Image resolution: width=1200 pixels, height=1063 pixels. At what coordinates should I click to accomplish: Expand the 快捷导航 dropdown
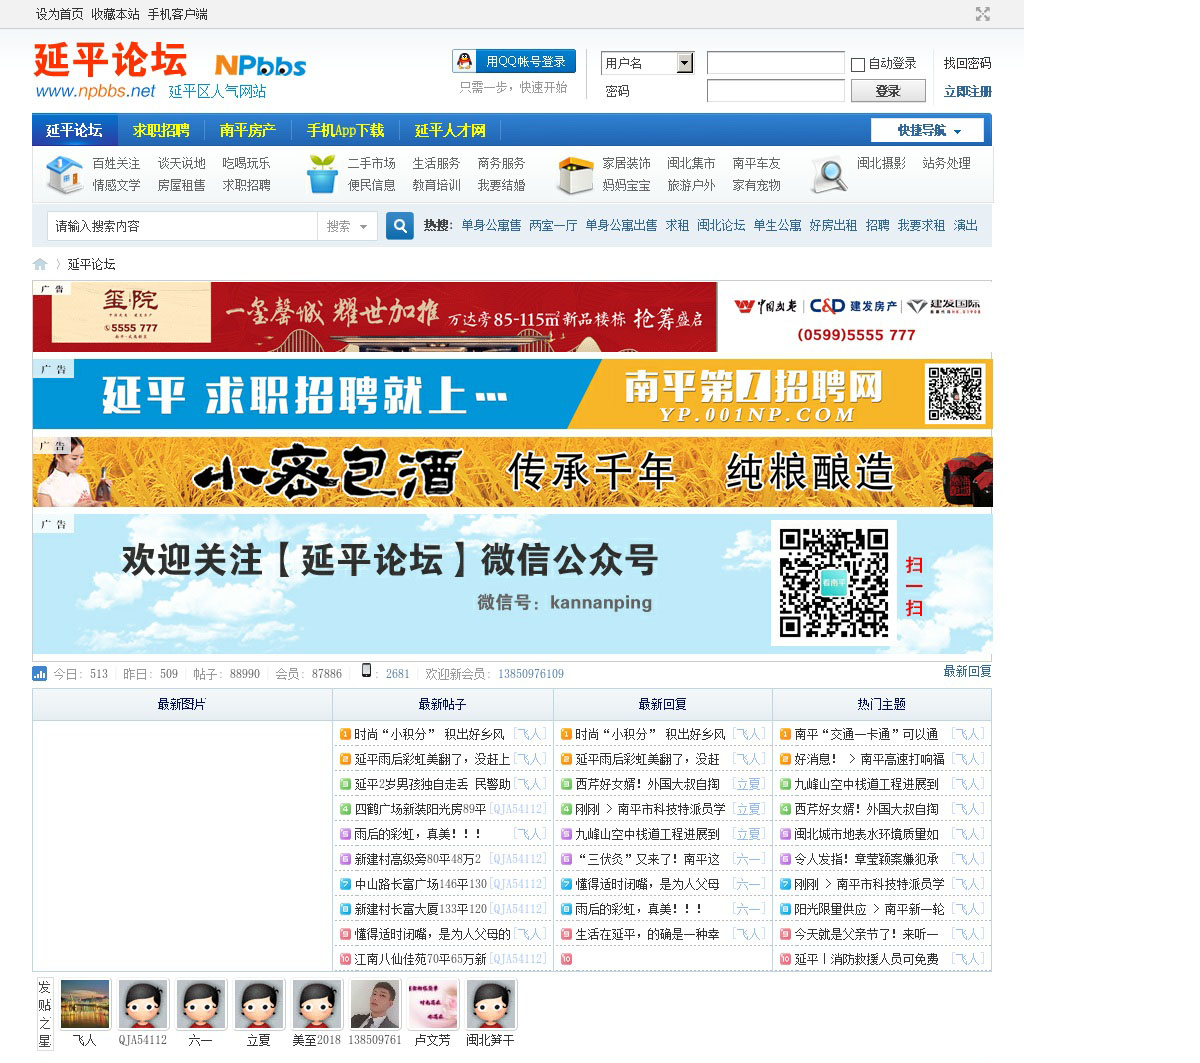tap(927, 130)
